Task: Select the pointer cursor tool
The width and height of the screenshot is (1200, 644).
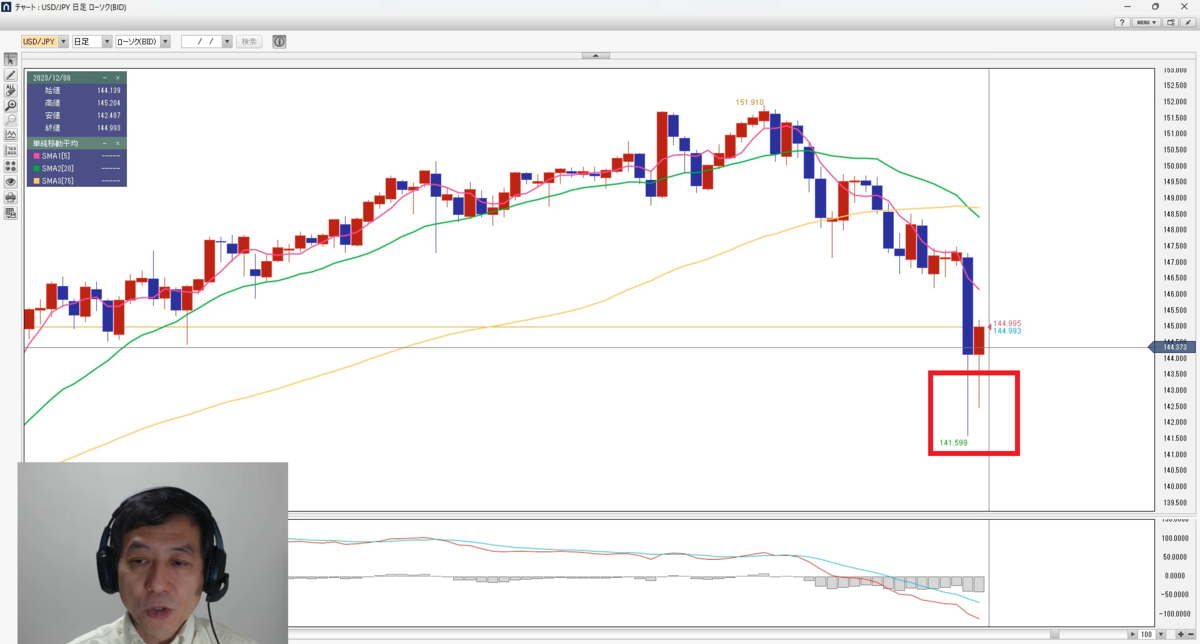Action: (10, 60)
